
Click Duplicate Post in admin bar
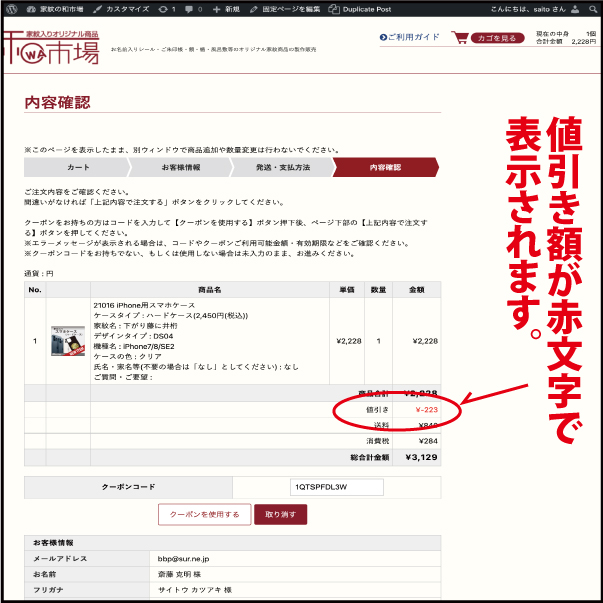point(360,9)
